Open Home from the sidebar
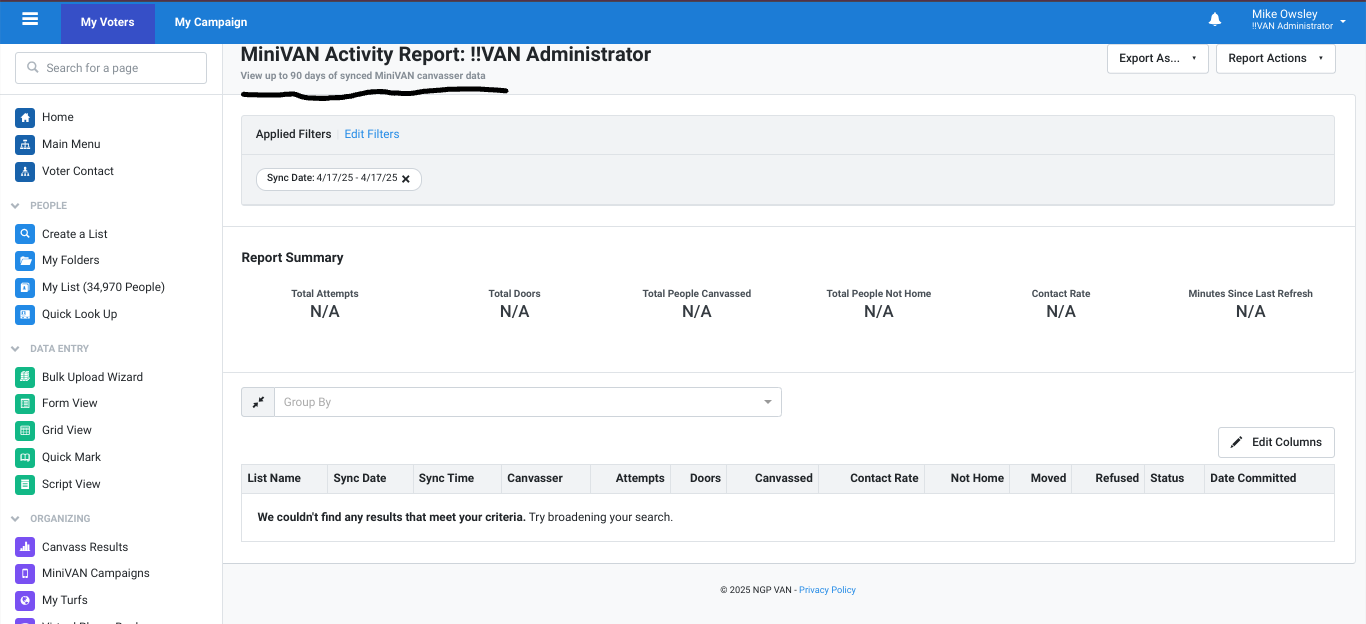Image resolution: width=1366 pixels, height=624 pixels. coord(58,117)
